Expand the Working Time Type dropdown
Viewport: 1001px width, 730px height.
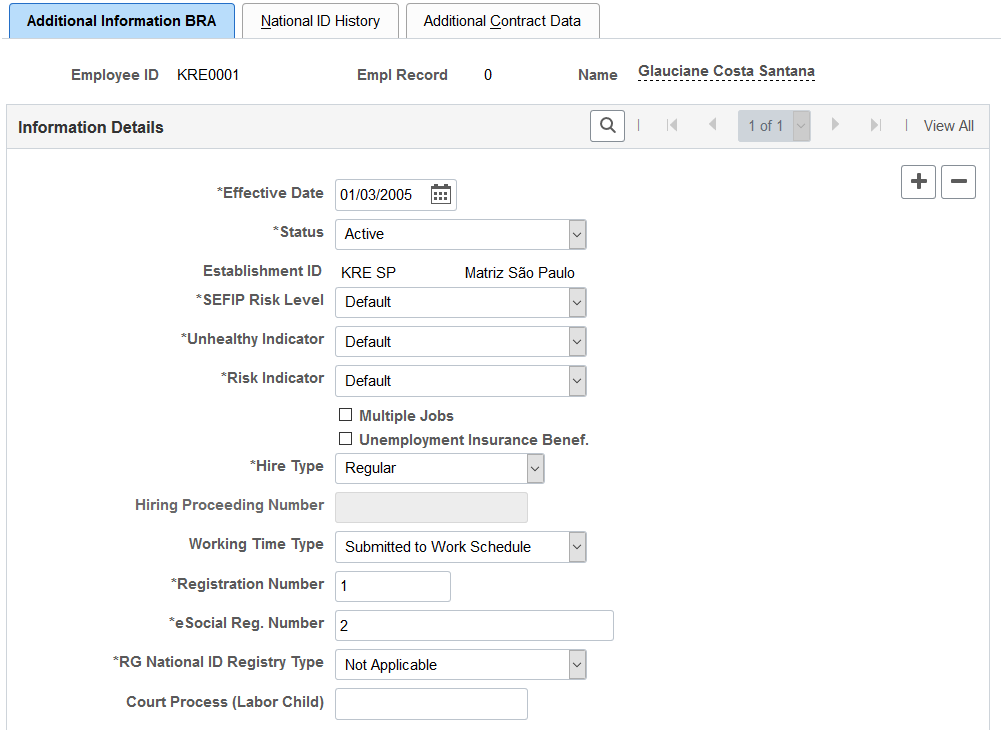pyautogui.click(x=460, y=547)
